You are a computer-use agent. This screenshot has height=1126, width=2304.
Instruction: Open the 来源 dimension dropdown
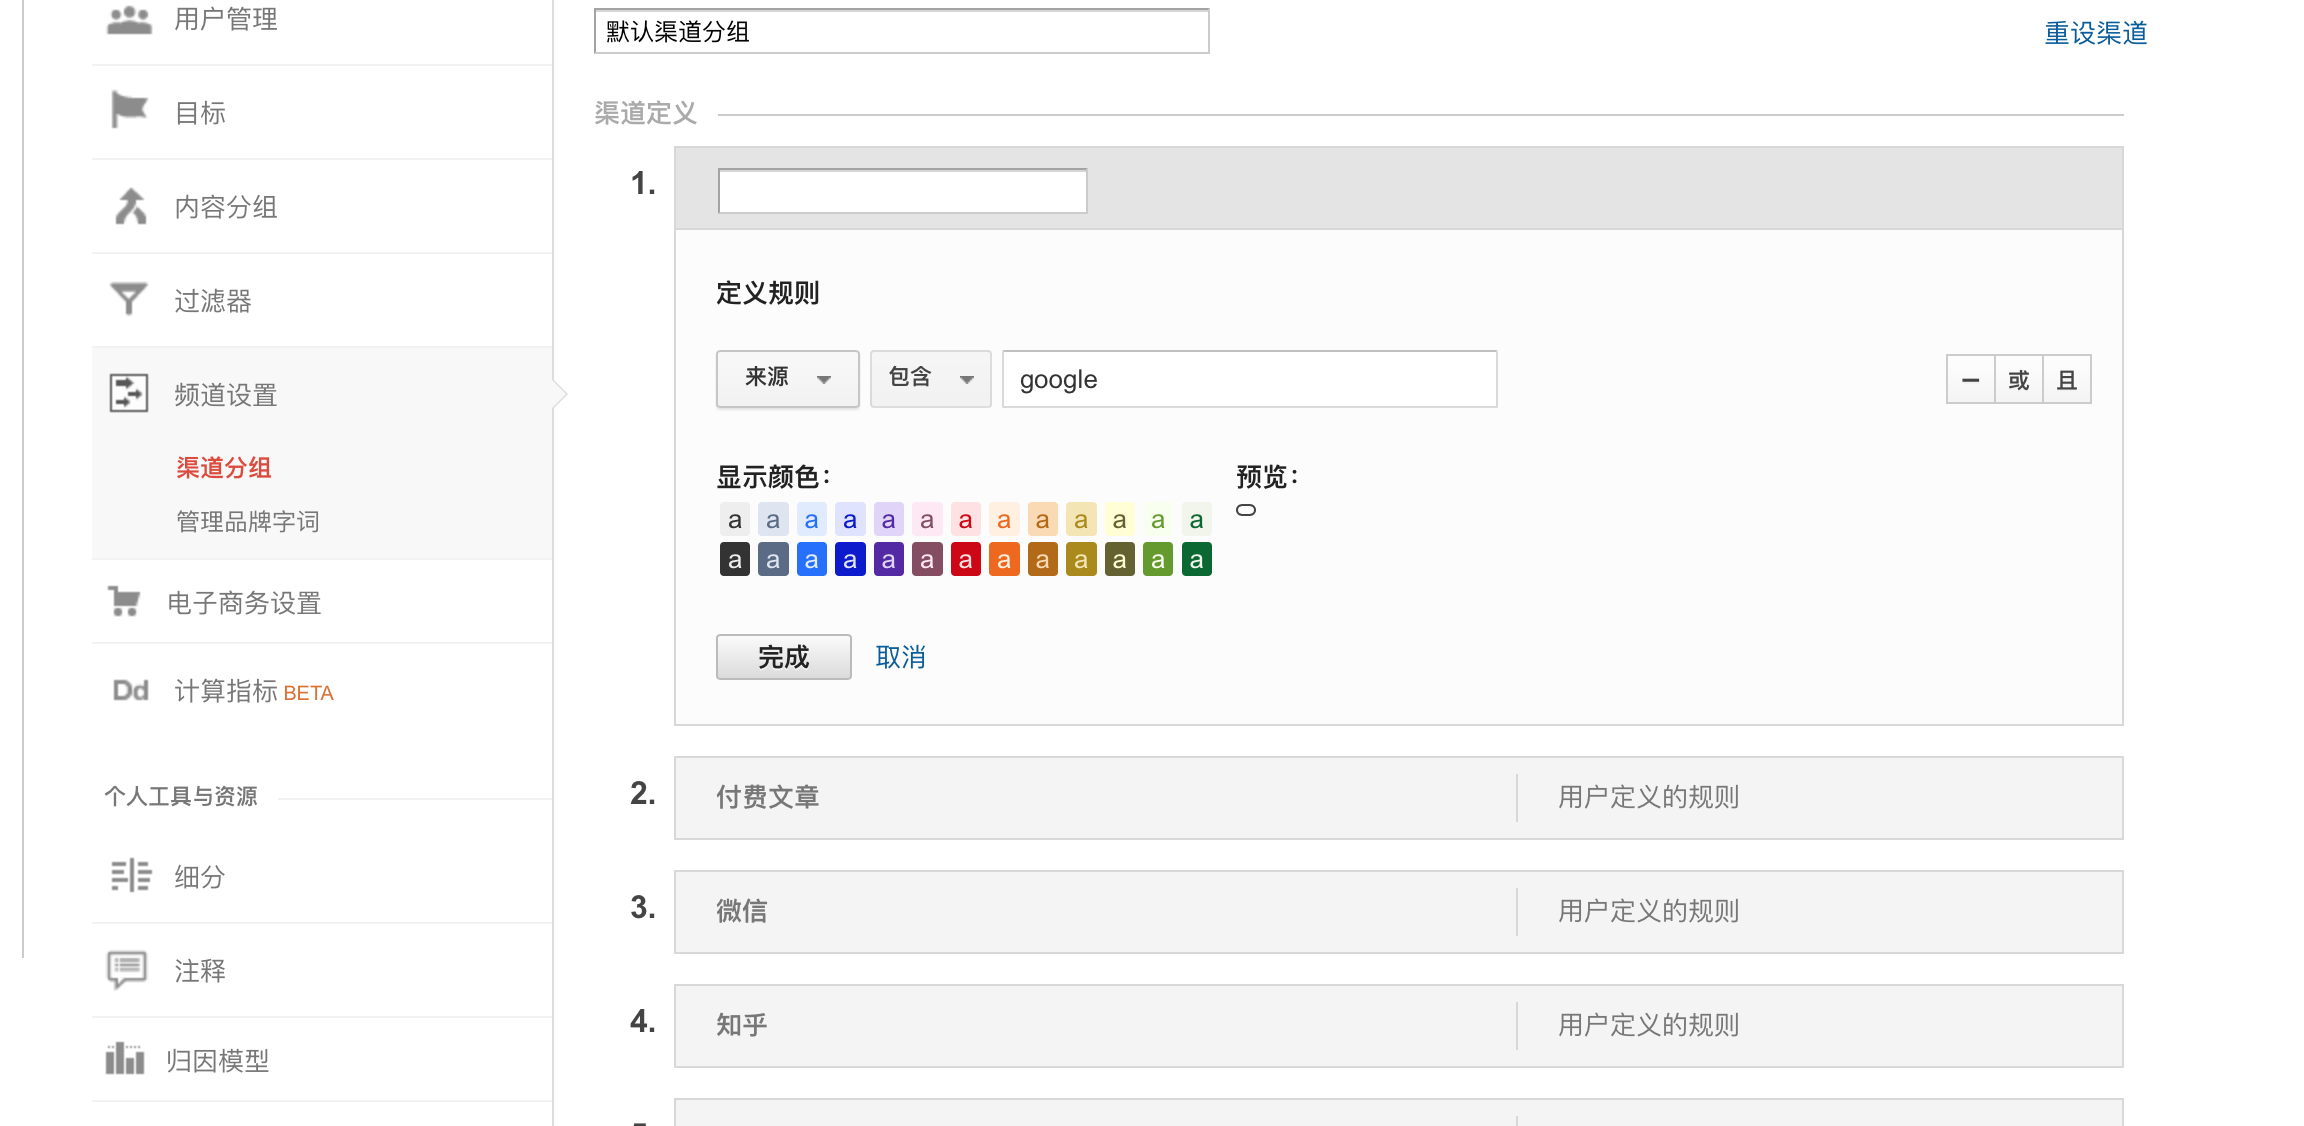coord(787,379)
